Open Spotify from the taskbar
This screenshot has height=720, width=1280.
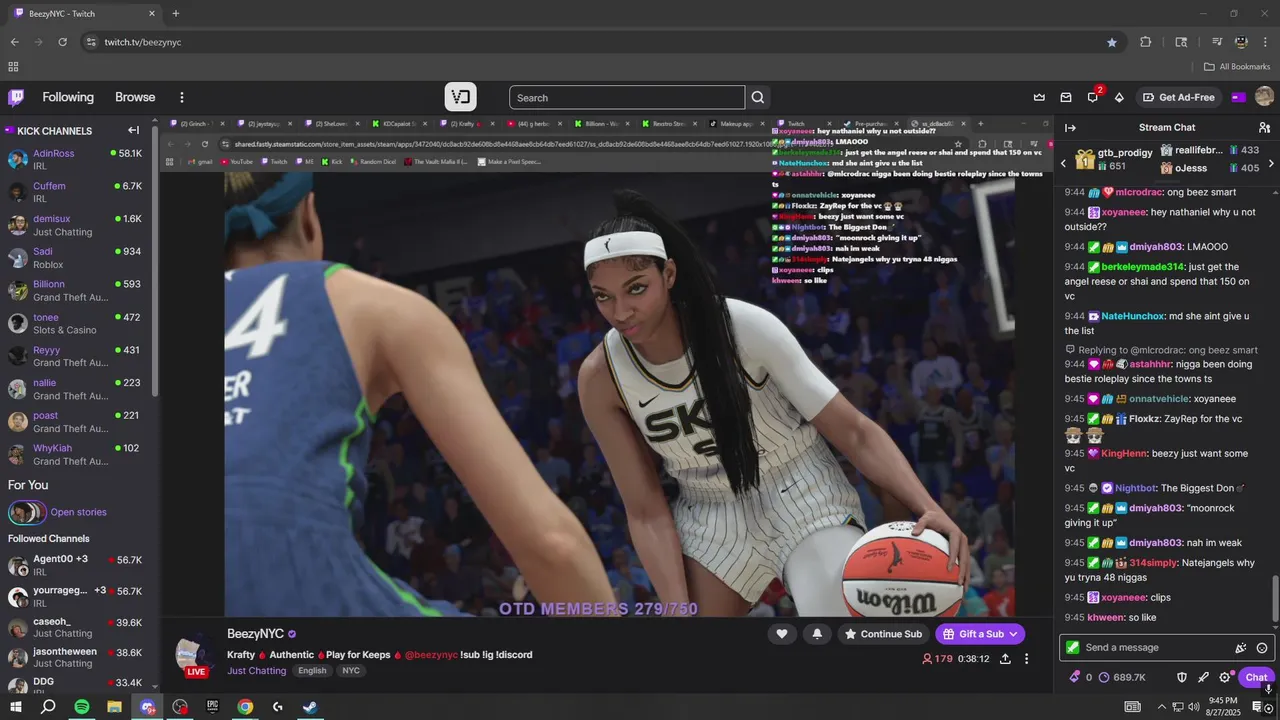coord(82,707)
